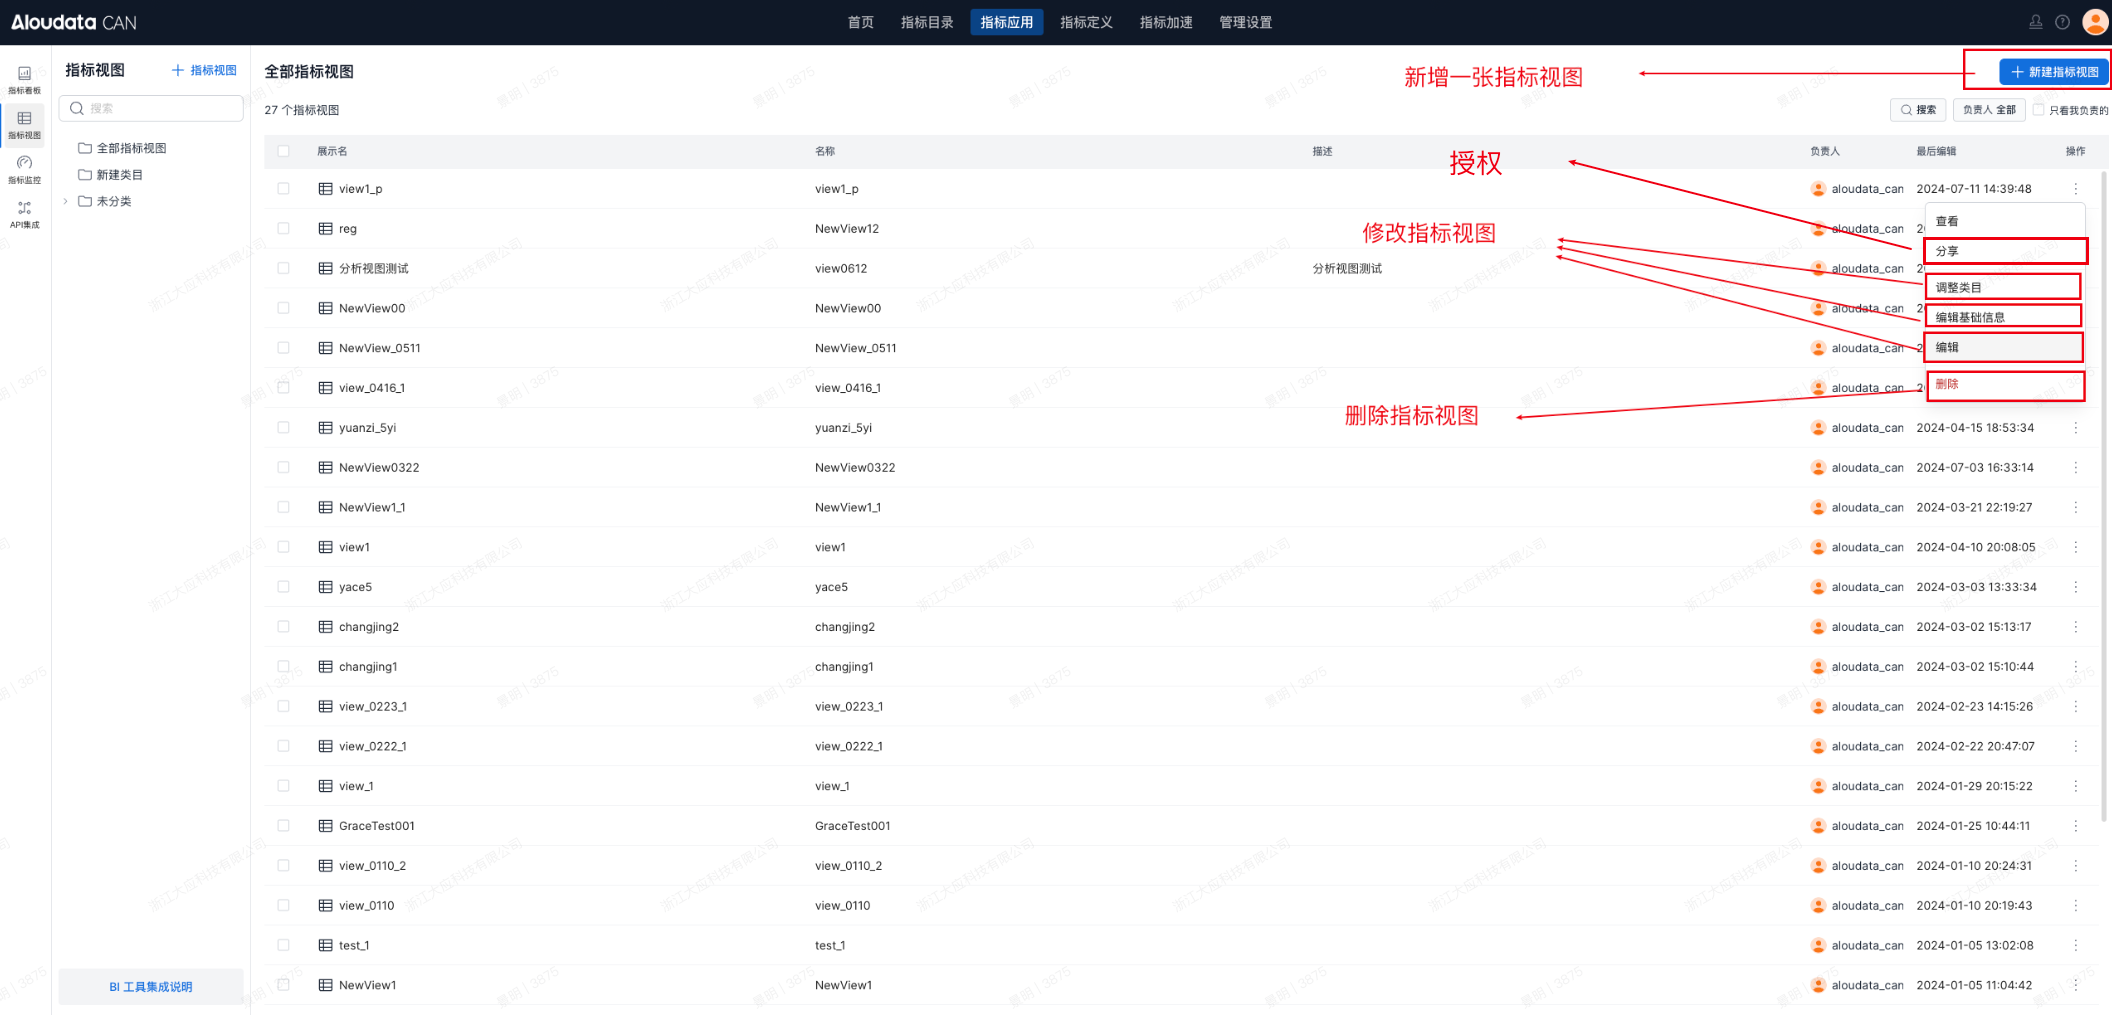Image resolution: width=2112 pixels, height=1015 pixels.
Task: Click the blue 新建指标视图 button
Action: pos(2053,72)
